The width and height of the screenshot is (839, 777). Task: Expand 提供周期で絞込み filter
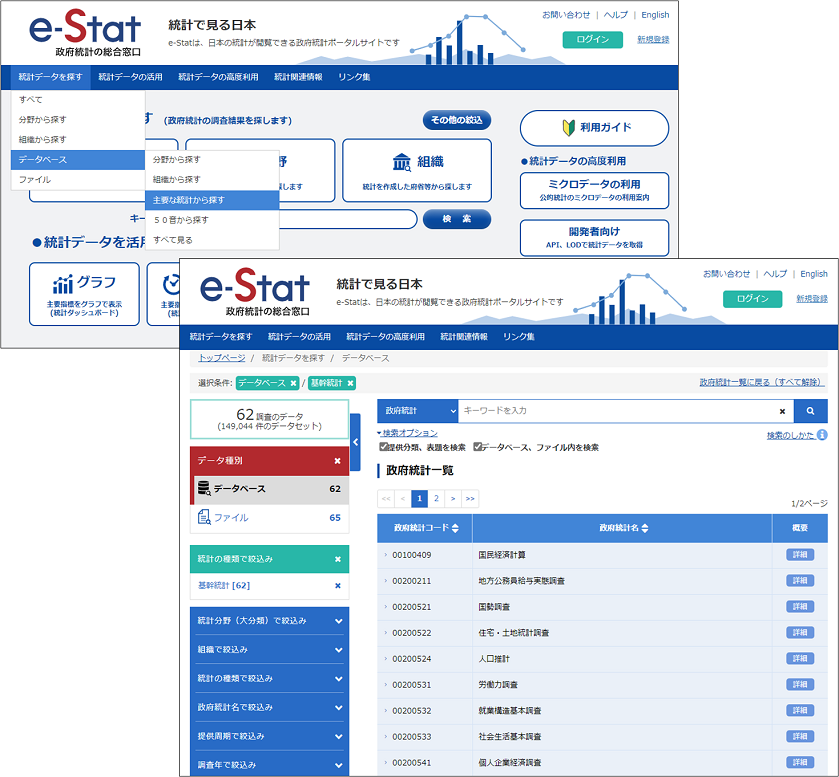coord(269,736)
